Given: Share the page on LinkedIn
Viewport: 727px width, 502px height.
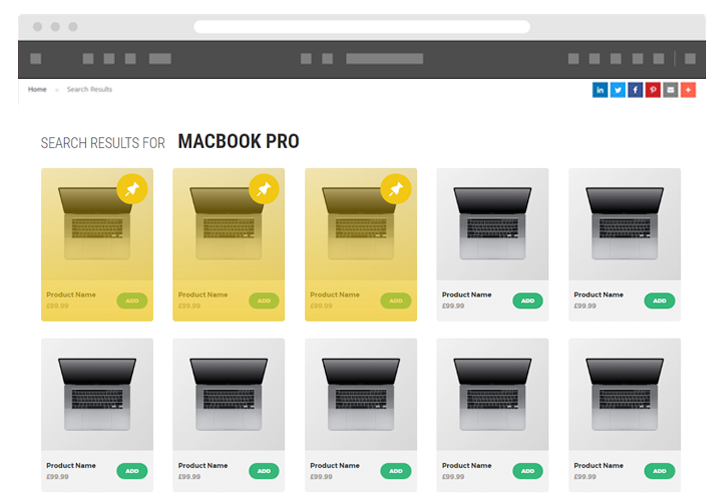Looking at the screenshot, I should point(599,90).
